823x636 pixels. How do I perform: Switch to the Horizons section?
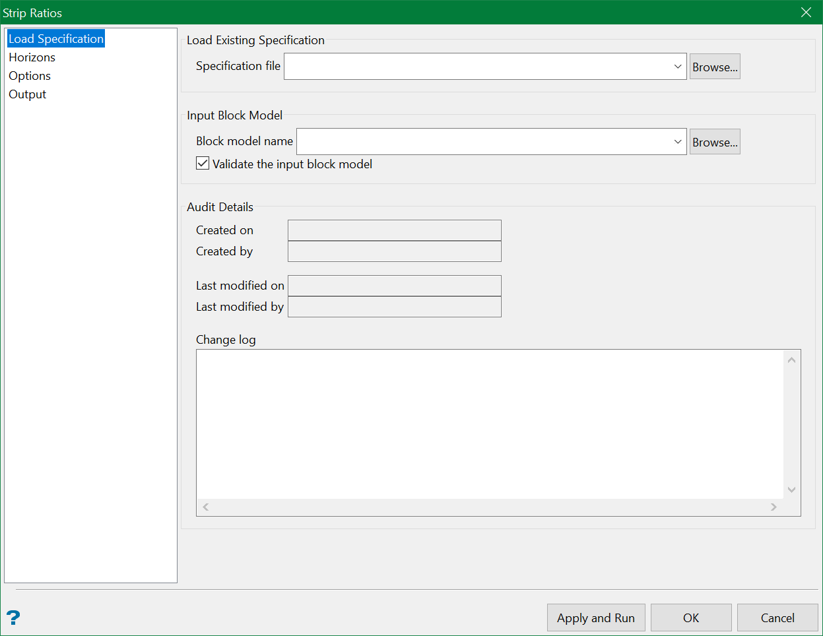(x=32, y=57)
